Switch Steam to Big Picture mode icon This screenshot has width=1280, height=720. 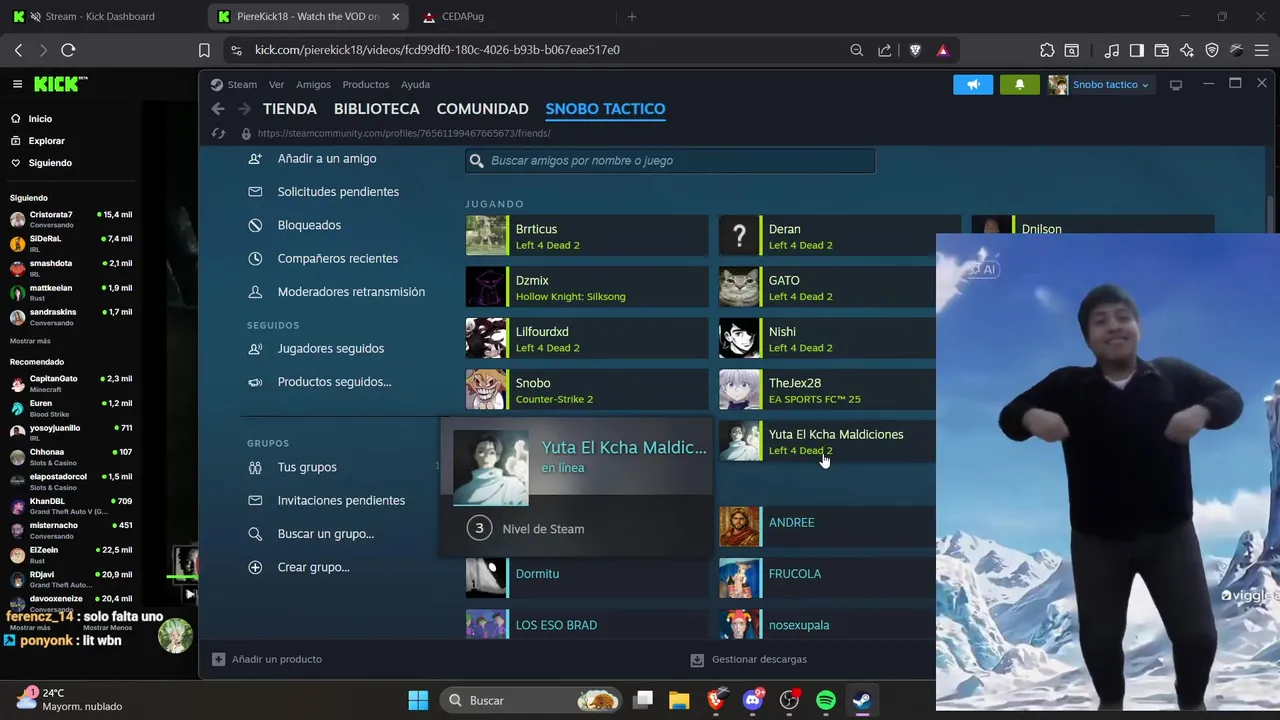1176,85
